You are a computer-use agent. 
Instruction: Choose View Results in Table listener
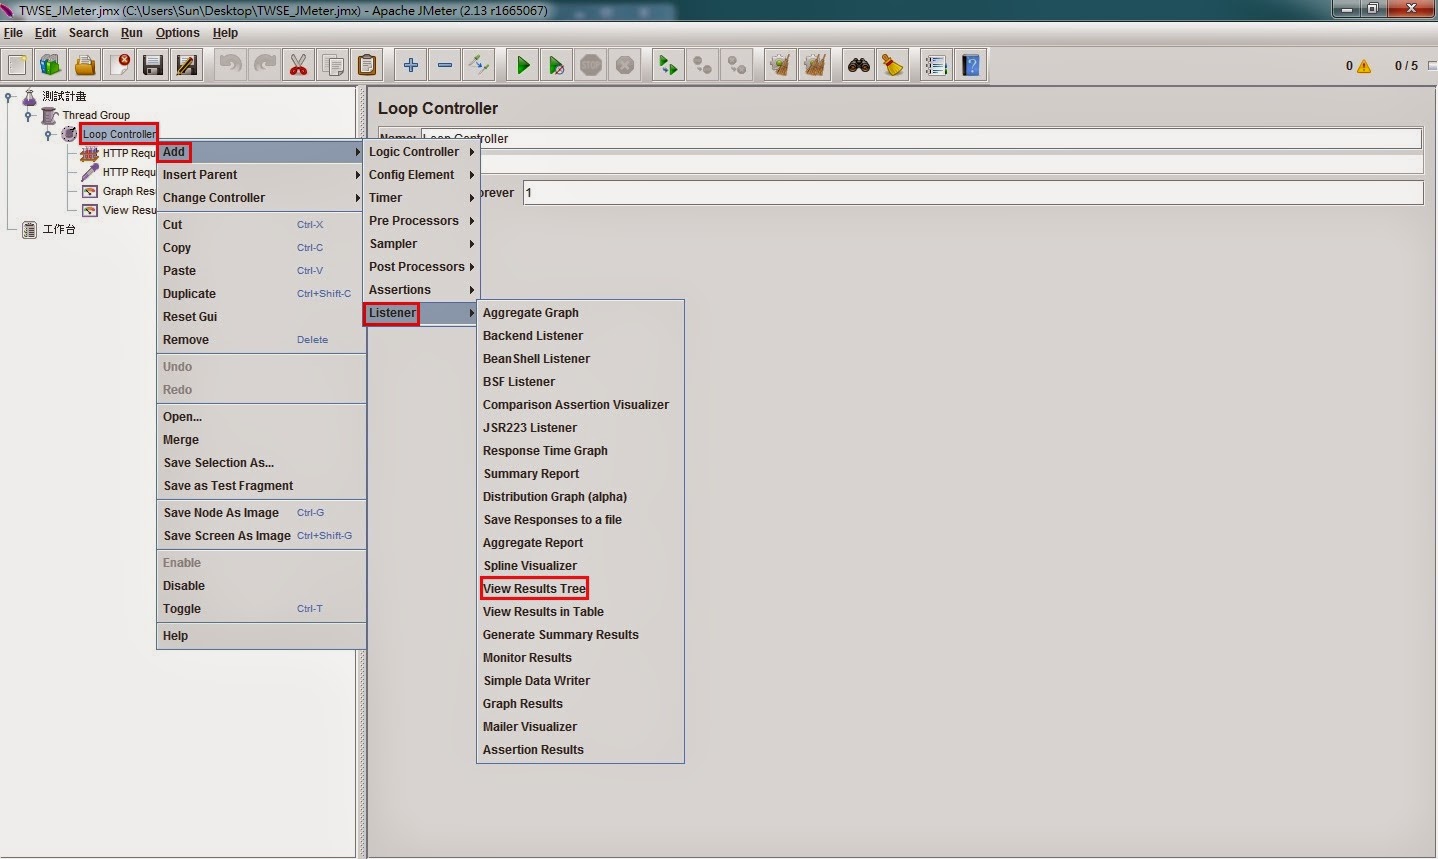tap(580, 612)
